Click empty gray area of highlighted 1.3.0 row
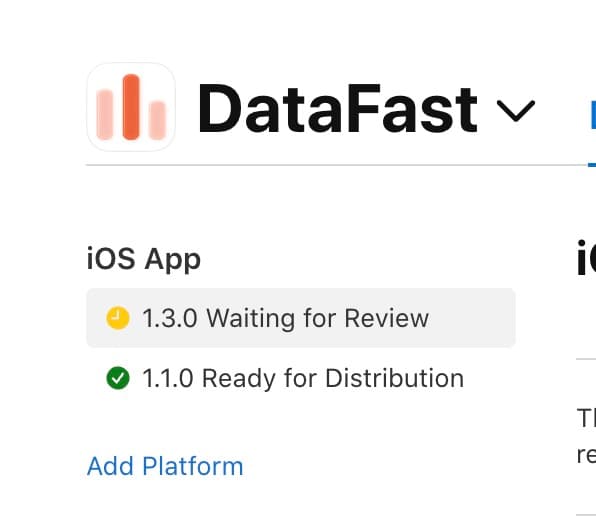The height and width of the screenshot is (524, 596). (471, 318)
